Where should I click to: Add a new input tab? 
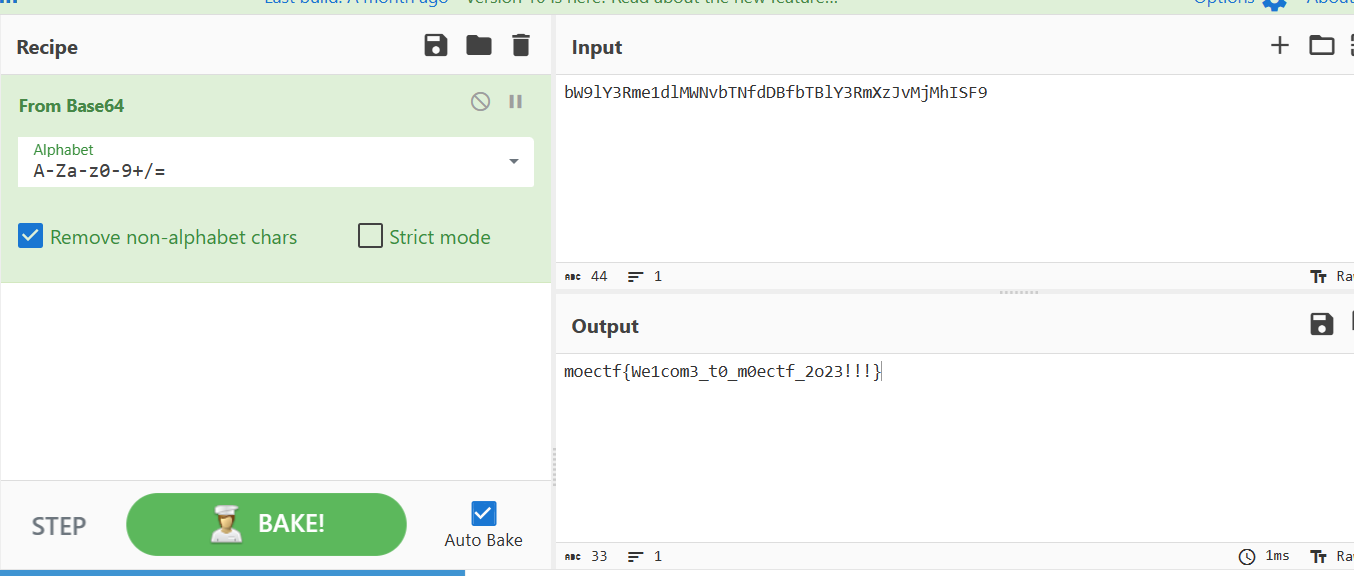(x=1279, y=45)
